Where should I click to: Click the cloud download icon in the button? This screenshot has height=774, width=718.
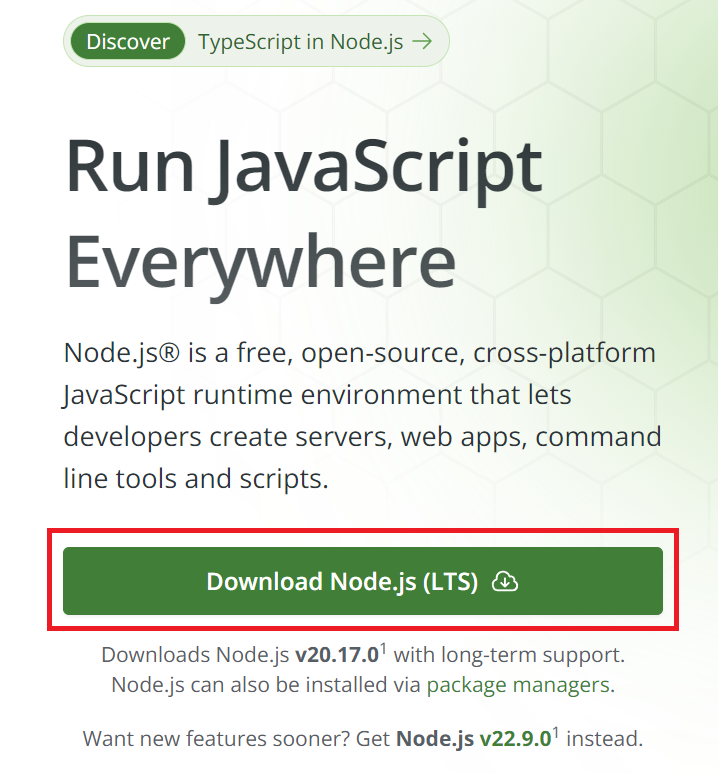[505, 581]
